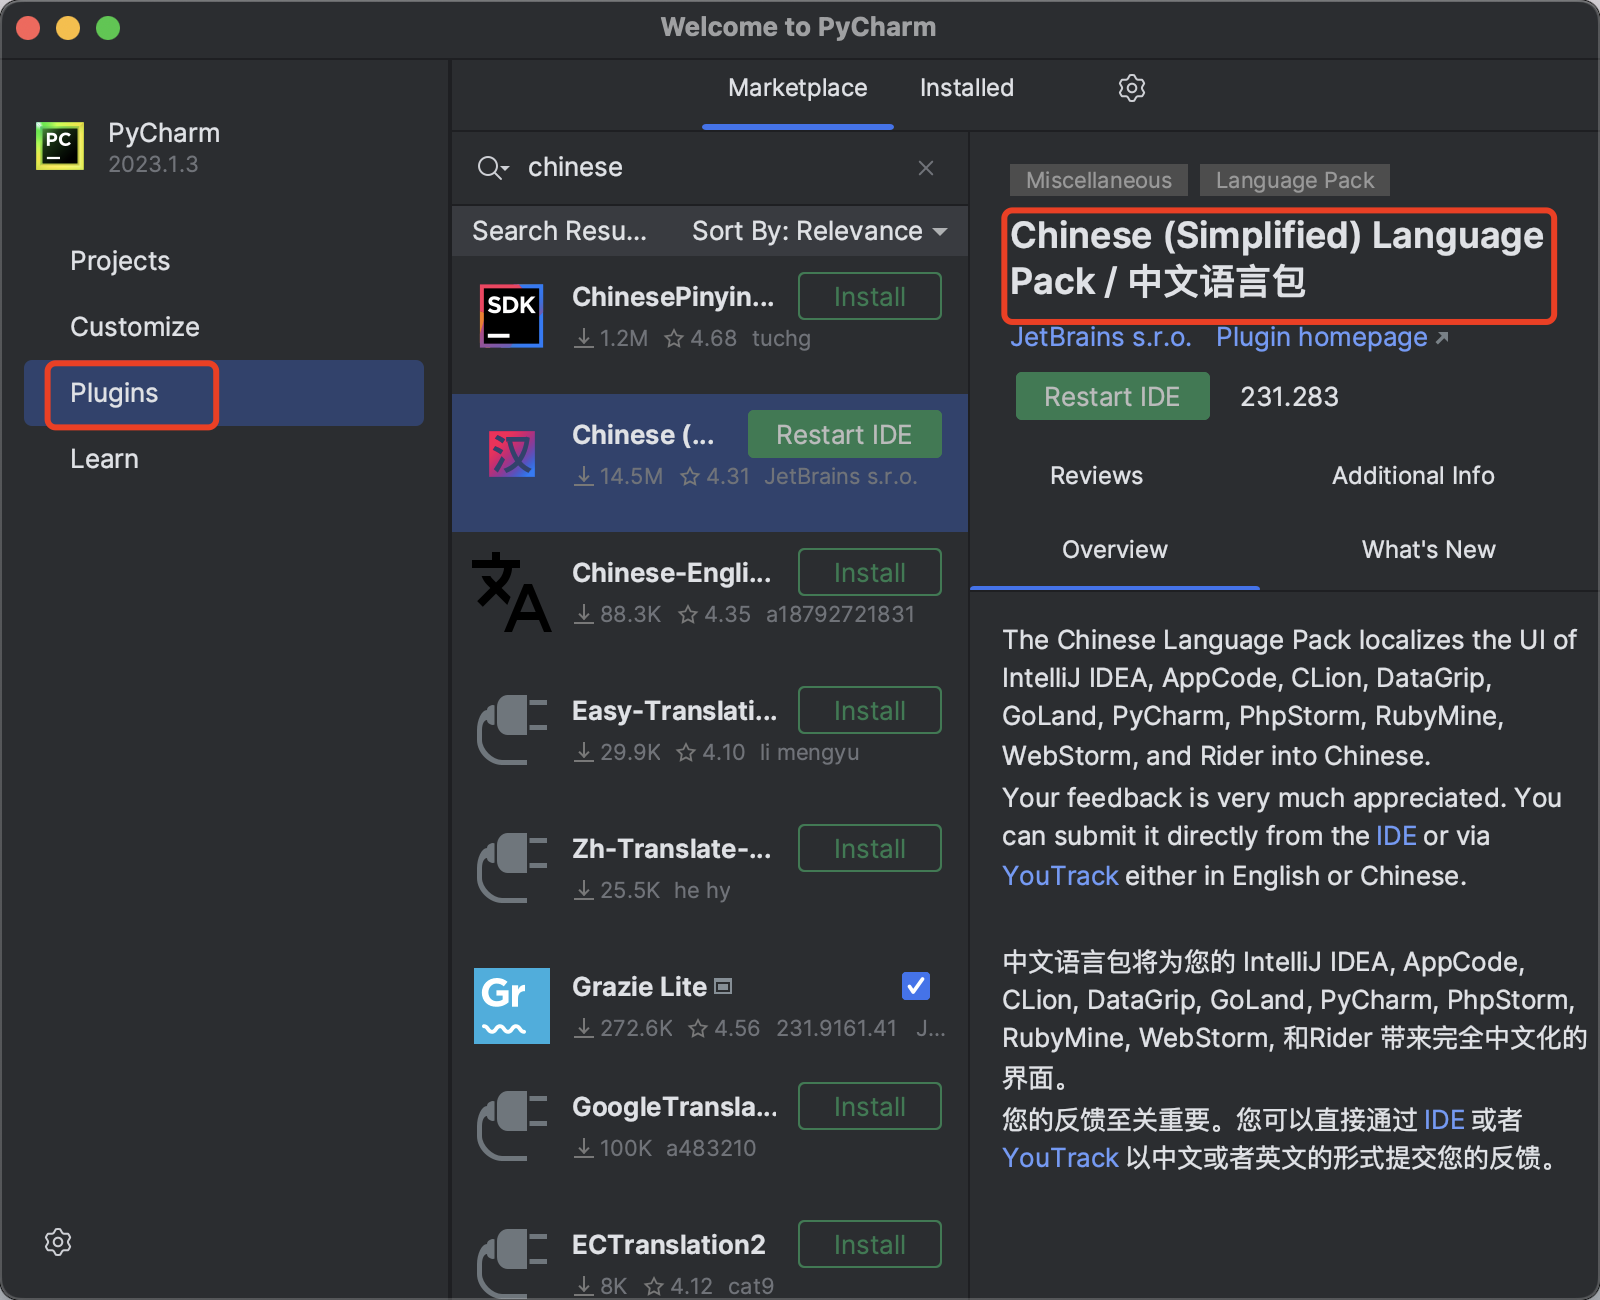The width and height of the screenshot is (1600, 1300).
Task: Install the Easy-Translation plugin
Action: (x=870, y=710)
